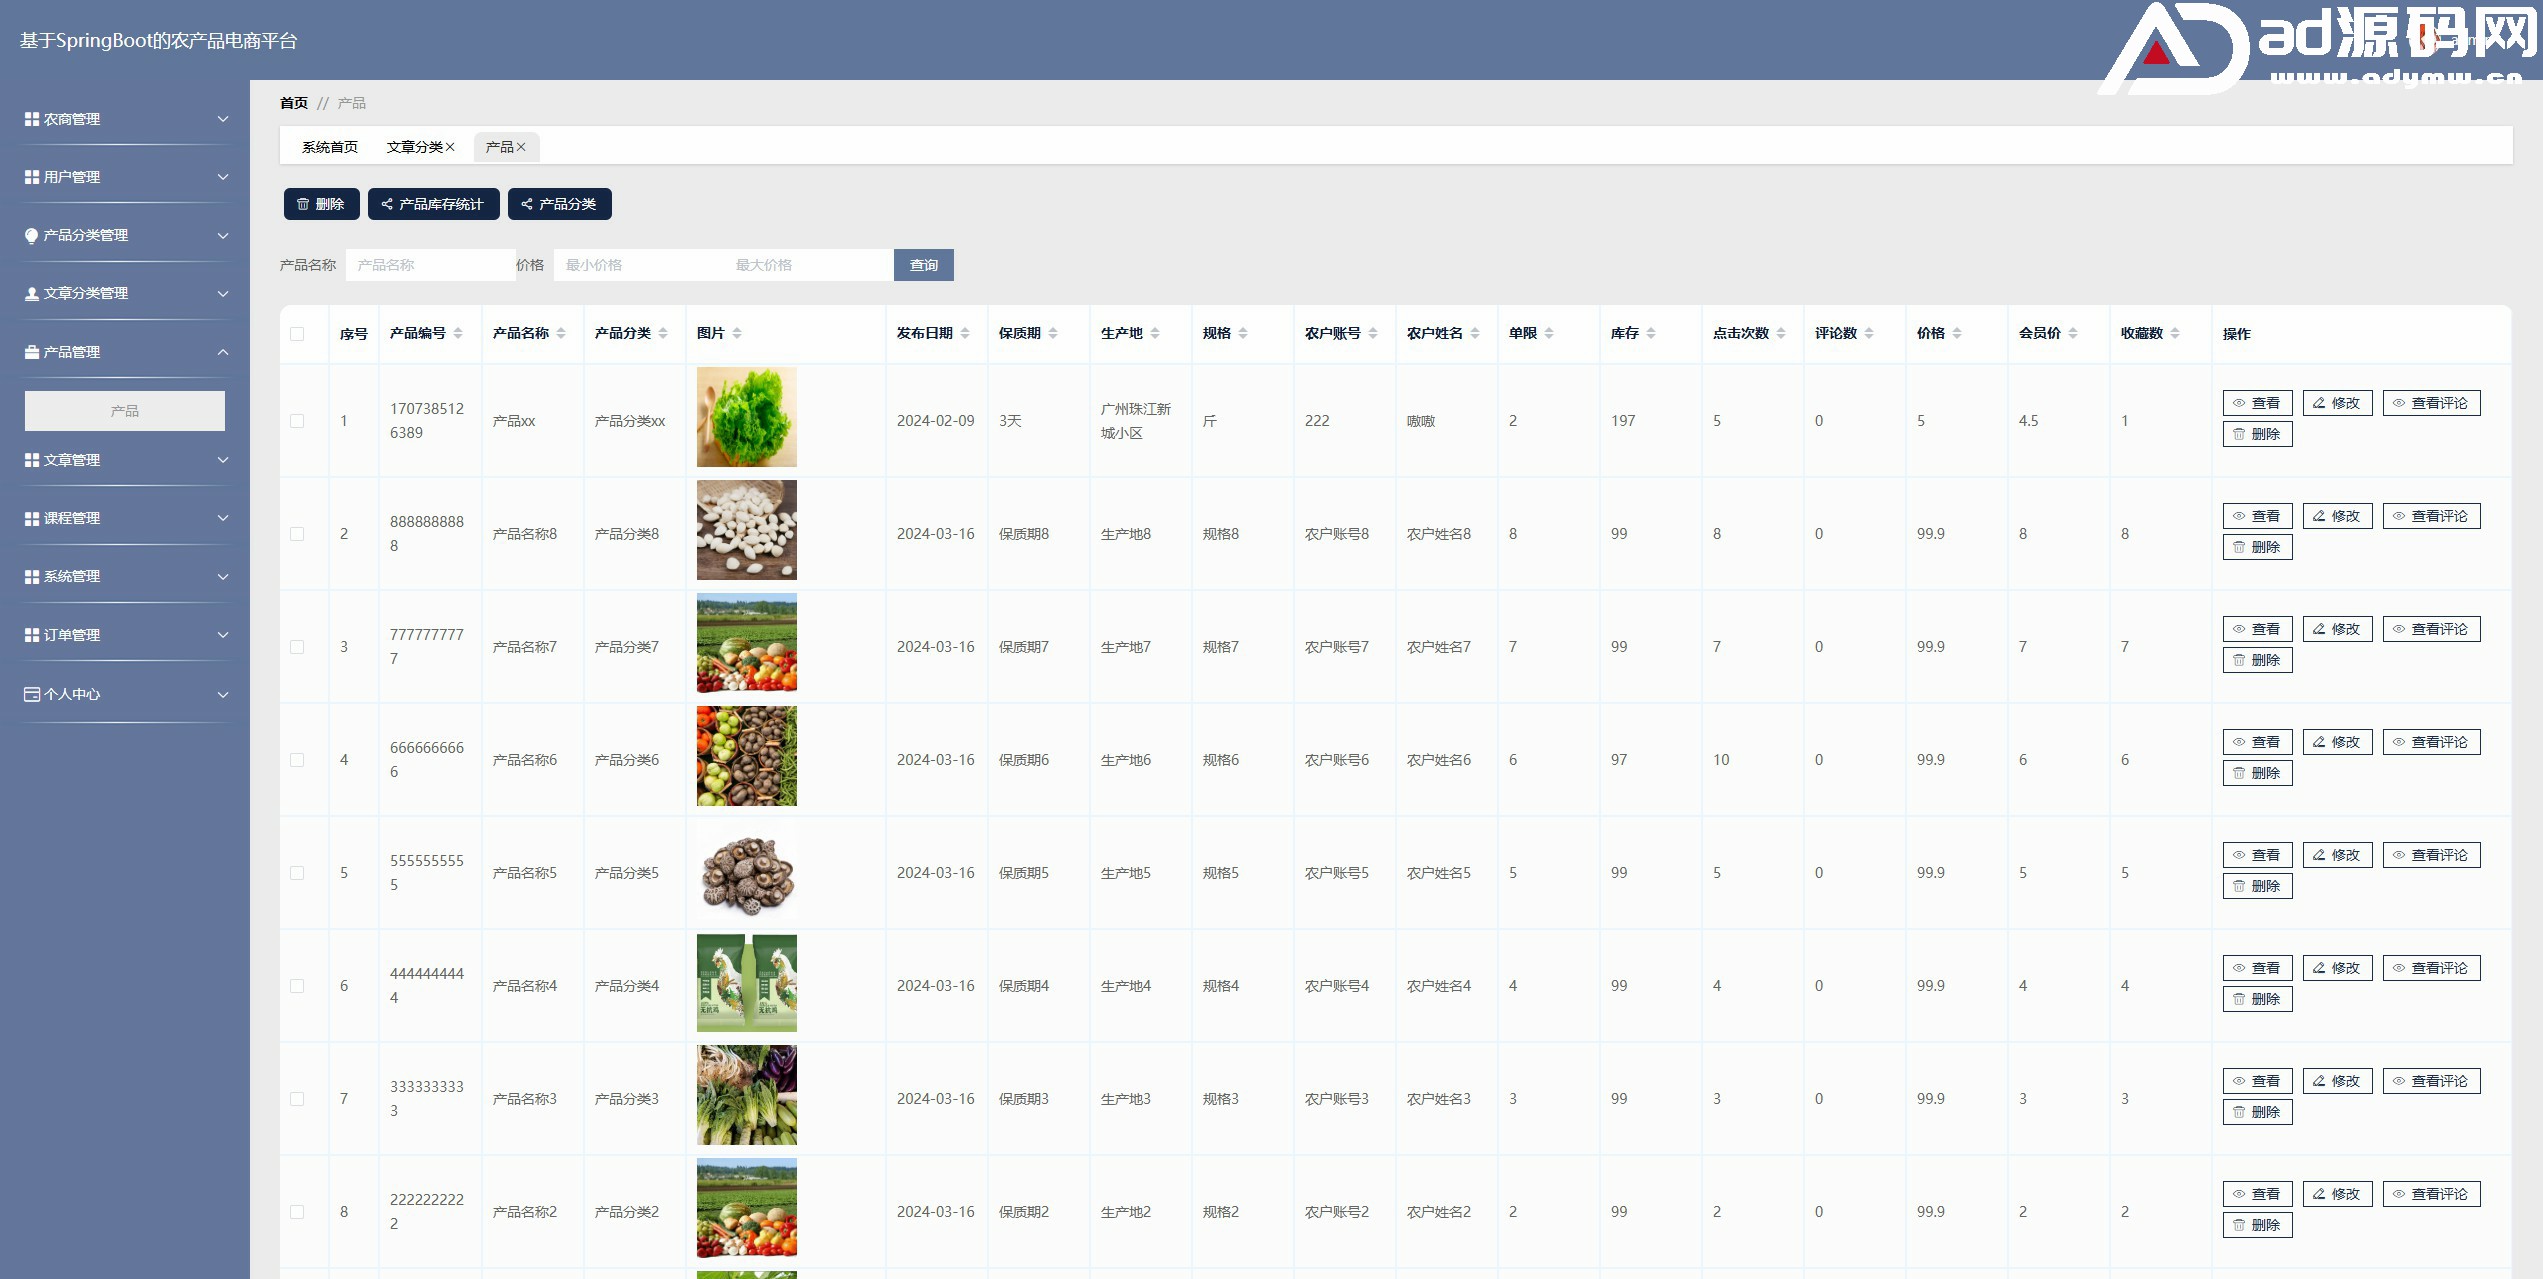This screenshot has height=1279, width=2543.
Task: Close the 产品 tab with its X
Action: [x=521, y=147]
